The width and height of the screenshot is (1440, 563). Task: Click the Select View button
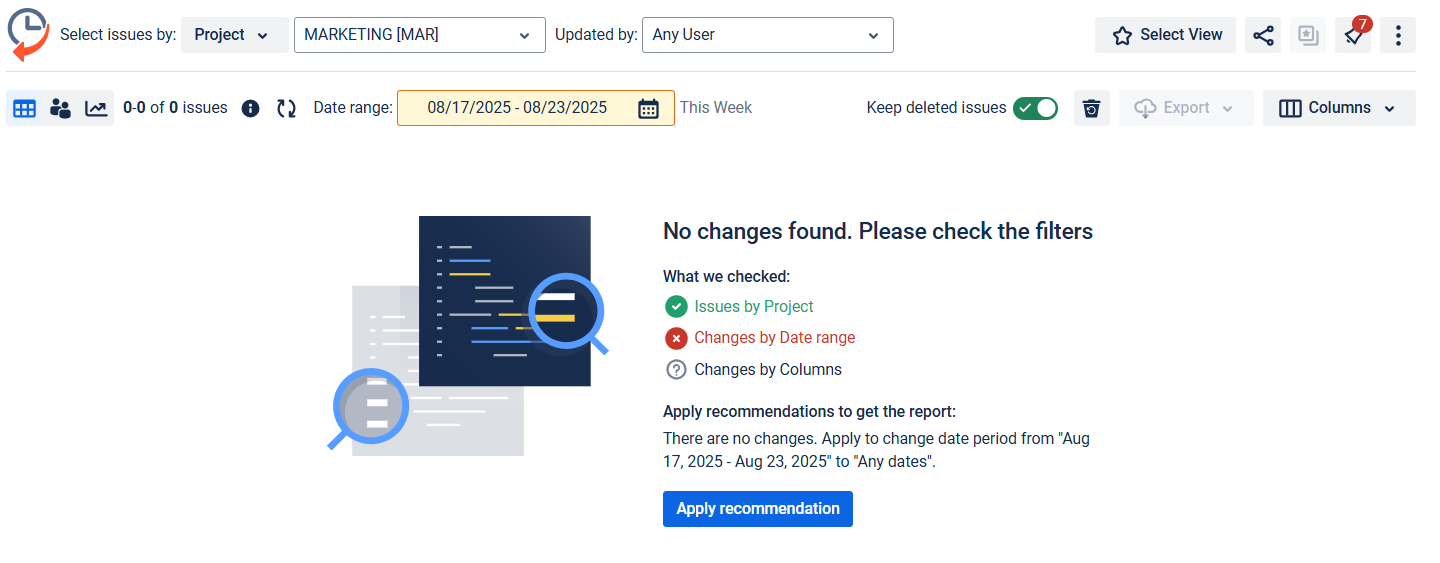(x=1165, y=35)
